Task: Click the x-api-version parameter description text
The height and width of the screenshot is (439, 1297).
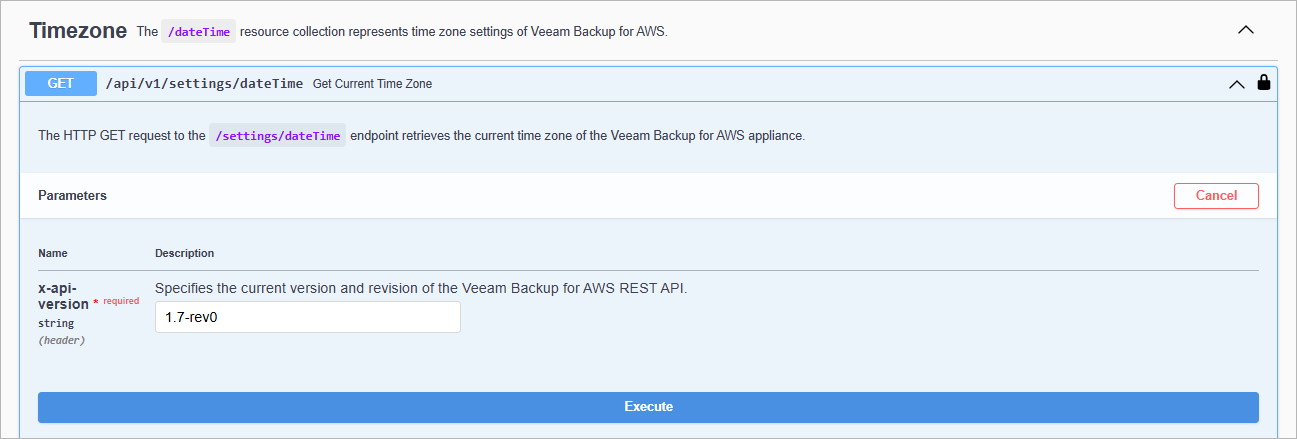Action: pyautogui.click(x=421, y=288)
